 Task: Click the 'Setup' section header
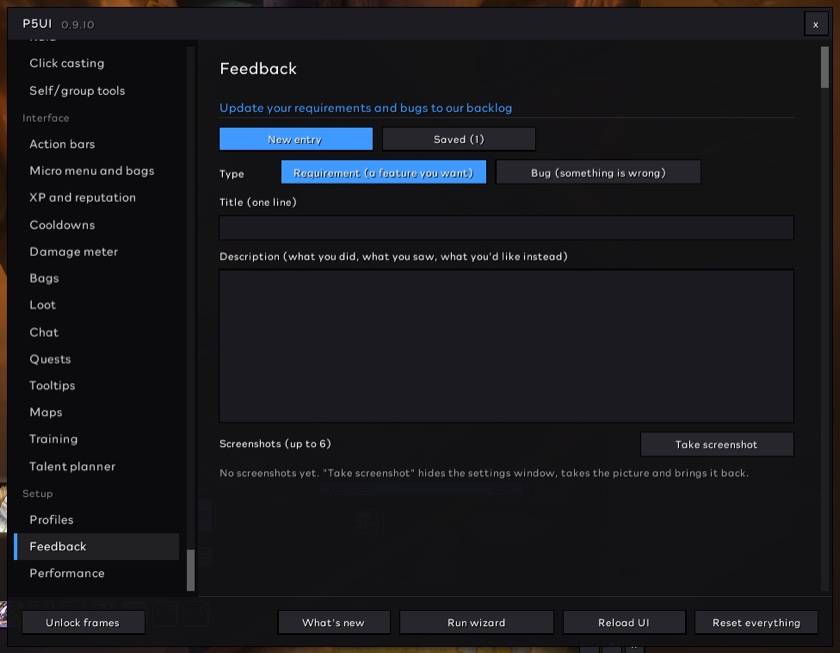click(38, 493)
